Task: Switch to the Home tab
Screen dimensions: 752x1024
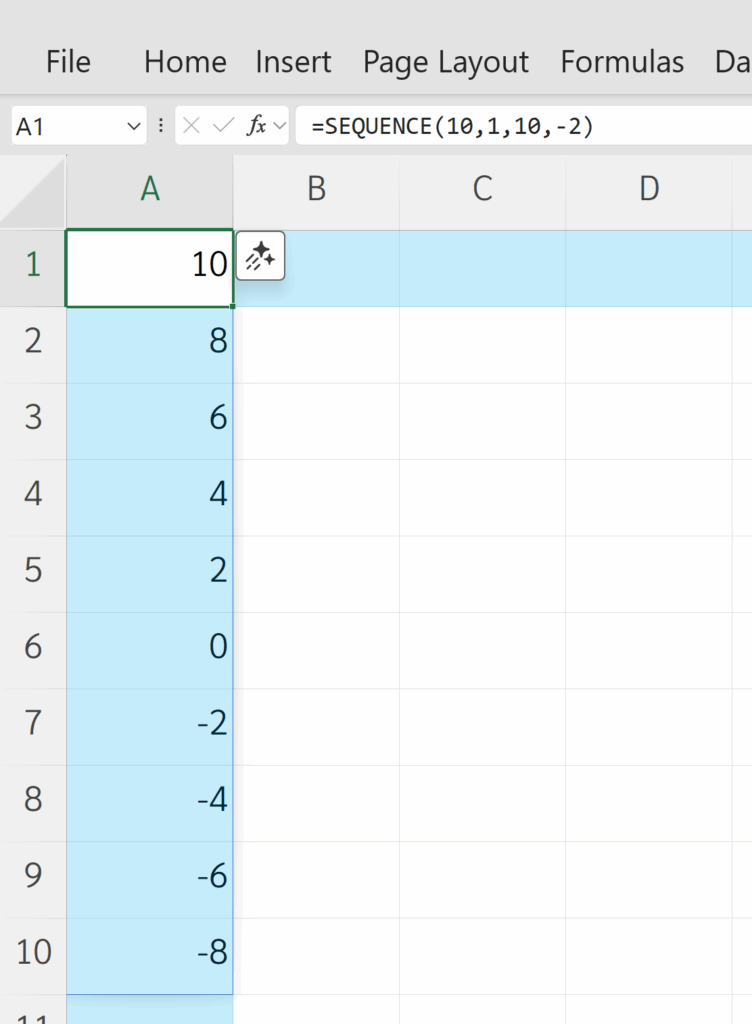Action: (185, 62)
